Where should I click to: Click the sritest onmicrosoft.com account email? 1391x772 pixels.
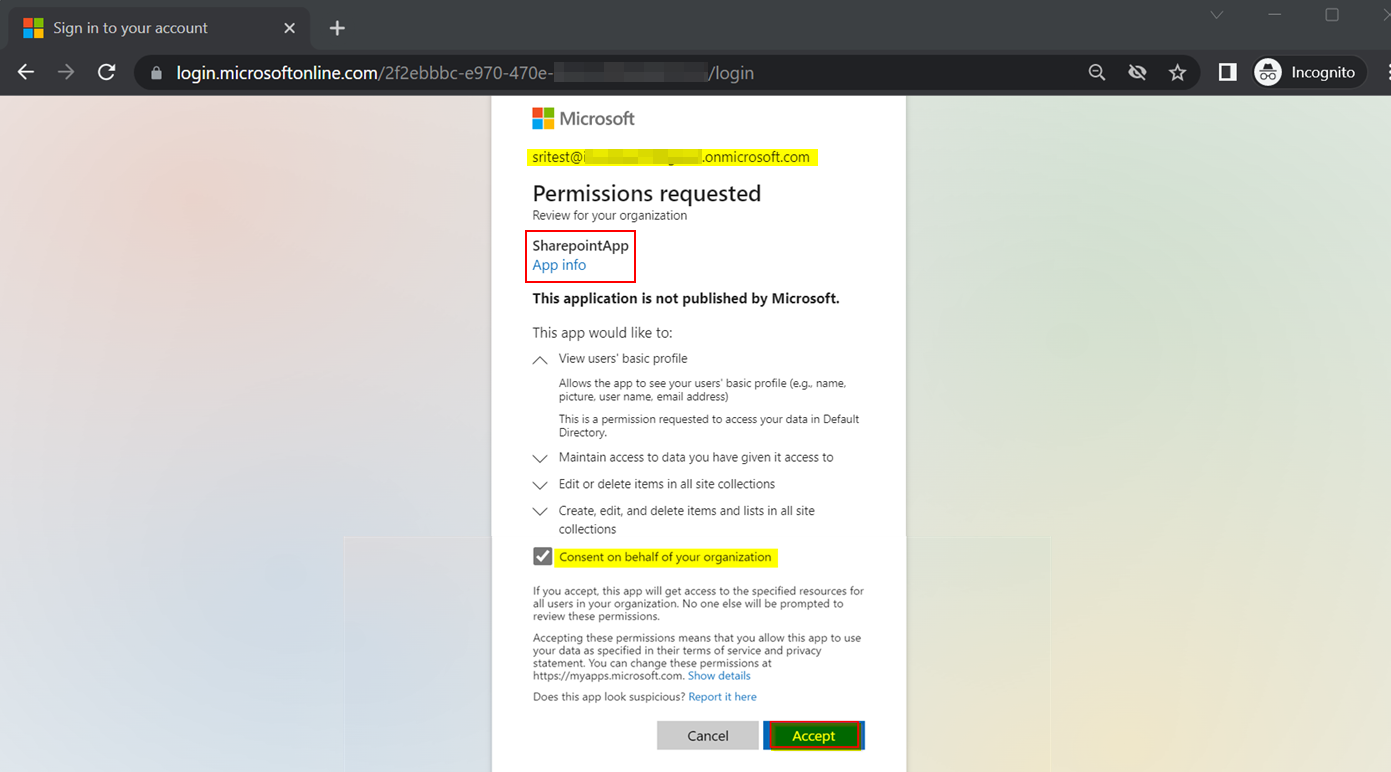coord(671,157)
